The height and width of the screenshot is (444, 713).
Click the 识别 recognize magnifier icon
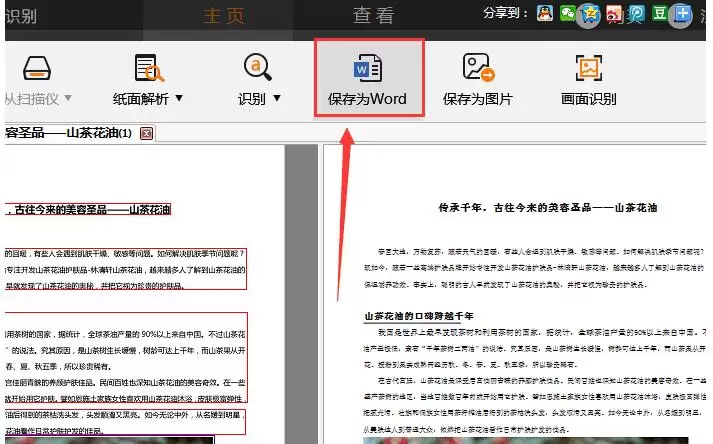(x=258, y=67)
